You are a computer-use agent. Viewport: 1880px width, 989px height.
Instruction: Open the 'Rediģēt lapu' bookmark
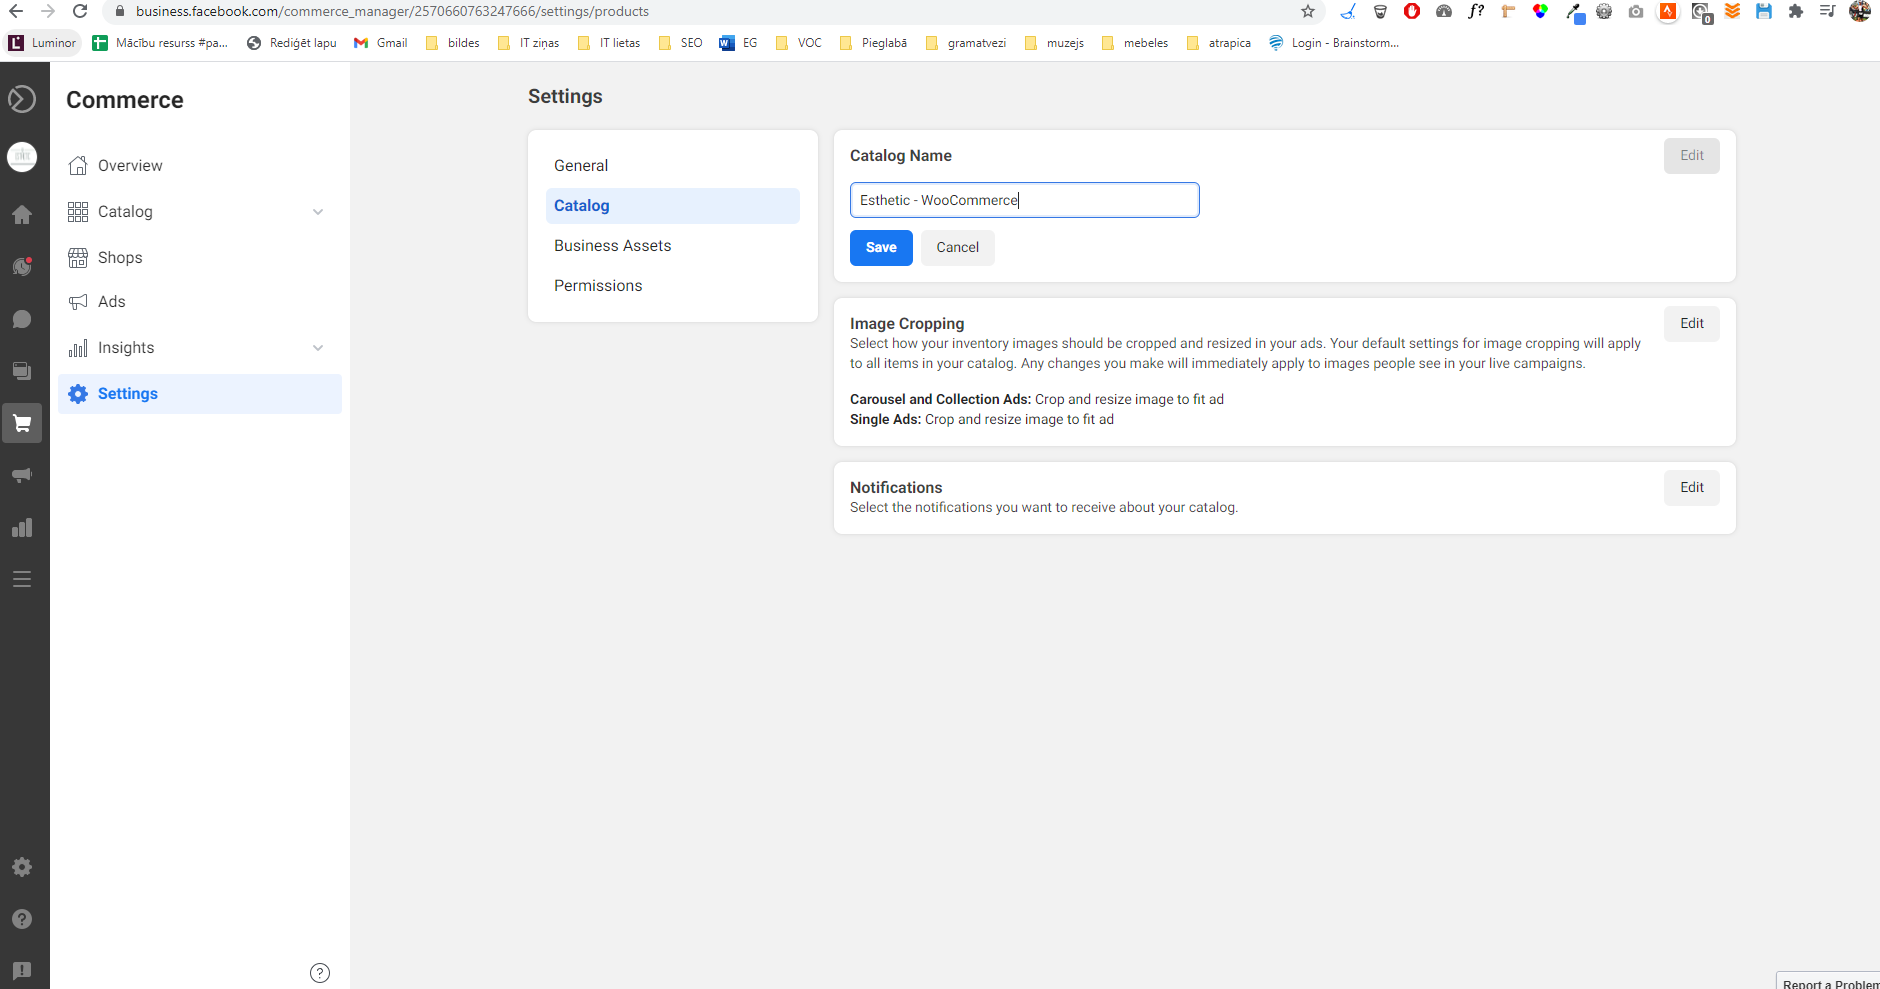(x=292, y=43)
